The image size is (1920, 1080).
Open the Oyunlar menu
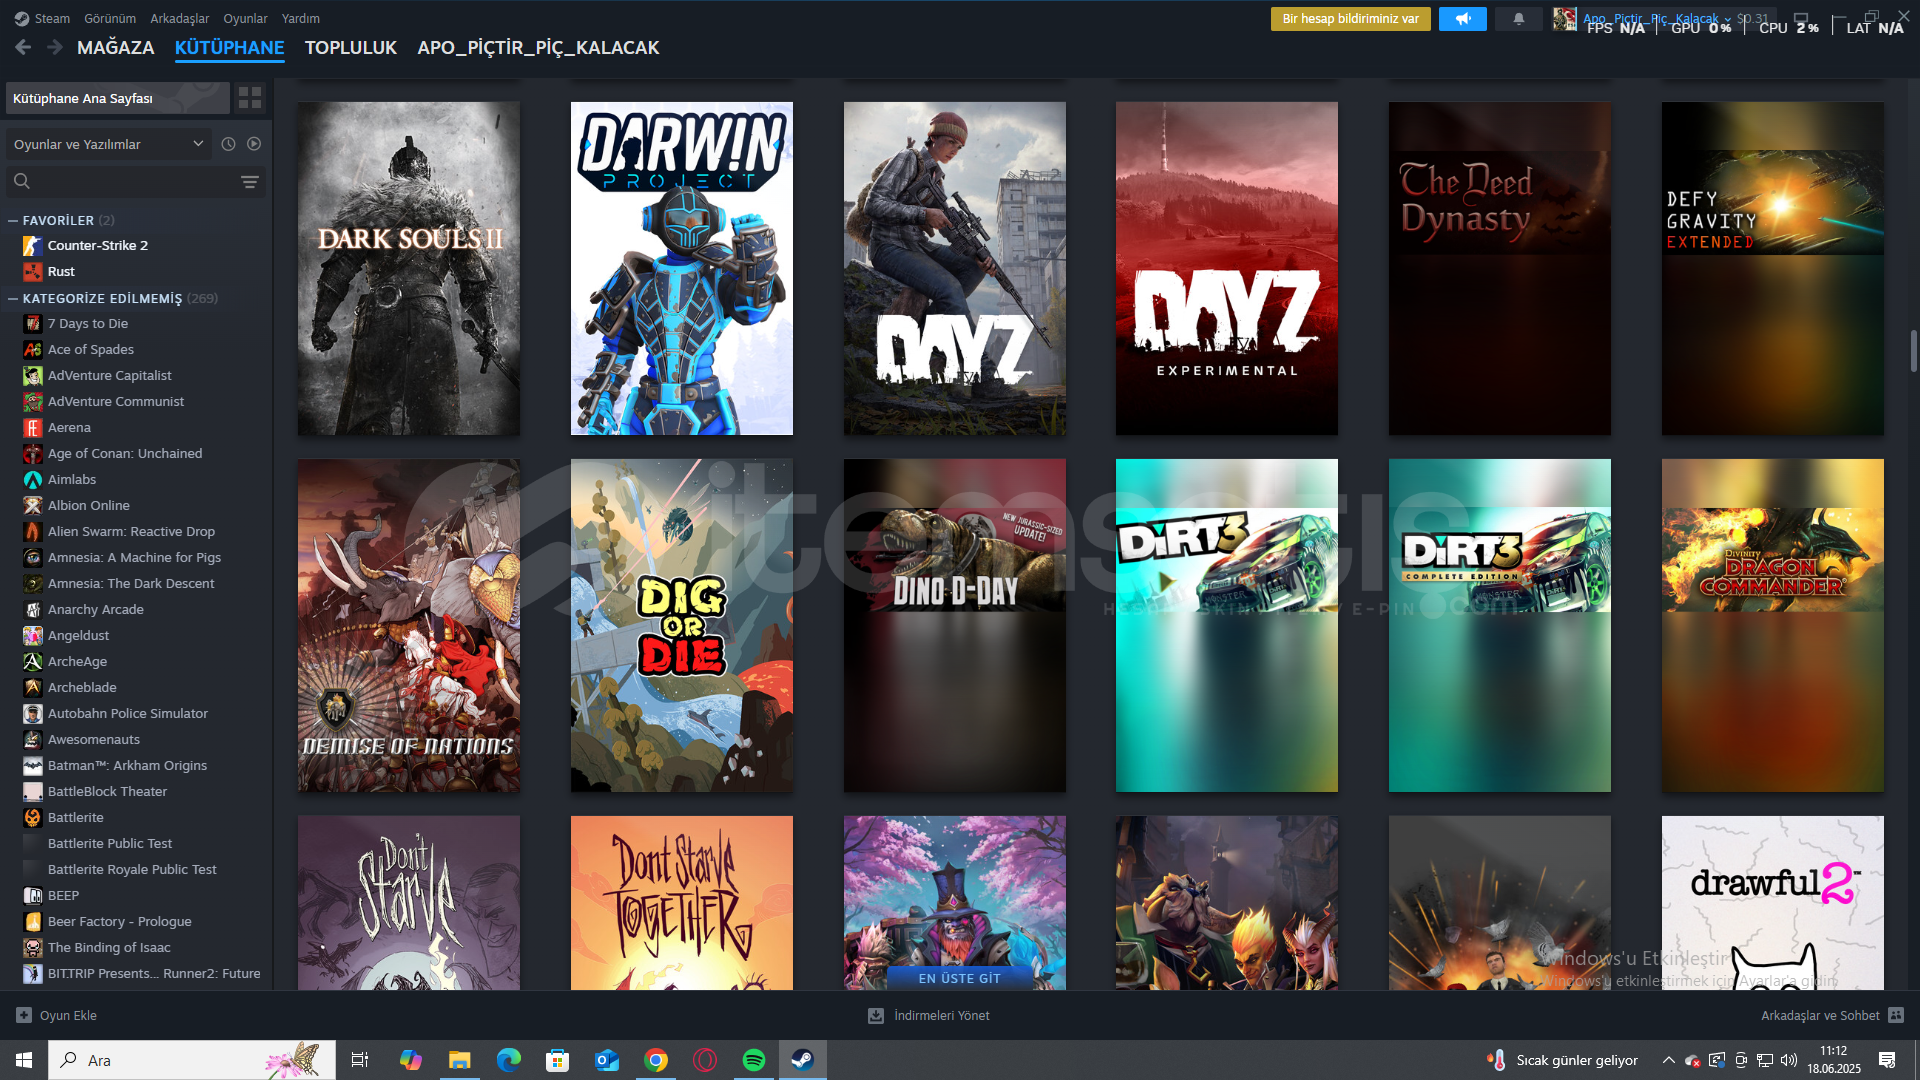245,18
